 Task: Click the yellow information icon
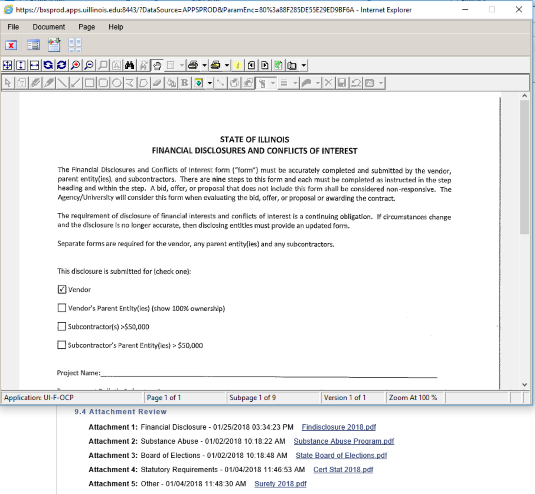click(238, 65)
